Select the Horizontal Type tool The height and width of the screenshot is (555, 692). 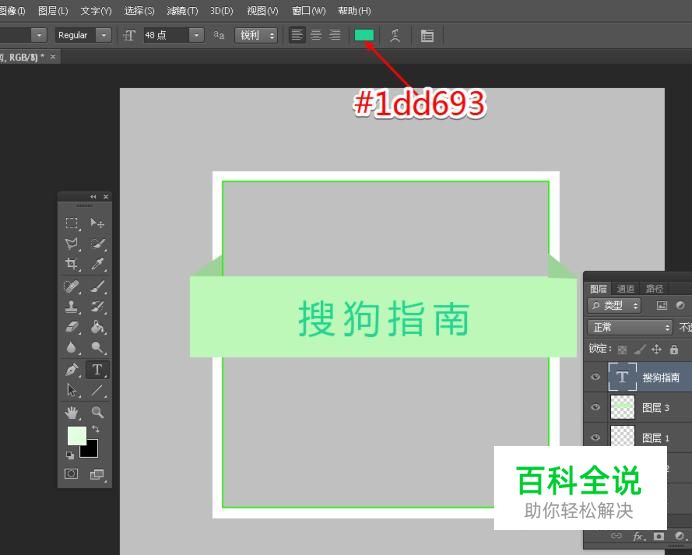pyautogui.click(x=97, y=369)
